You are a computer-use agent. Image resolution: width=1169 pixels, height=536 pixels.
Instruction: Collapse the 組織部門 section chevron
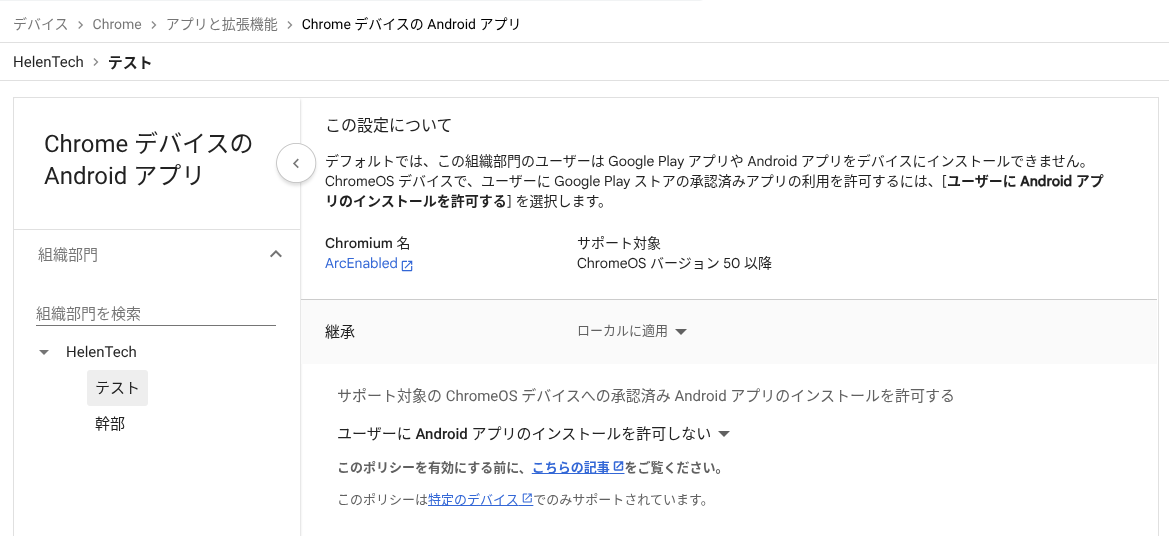point(276,255)
